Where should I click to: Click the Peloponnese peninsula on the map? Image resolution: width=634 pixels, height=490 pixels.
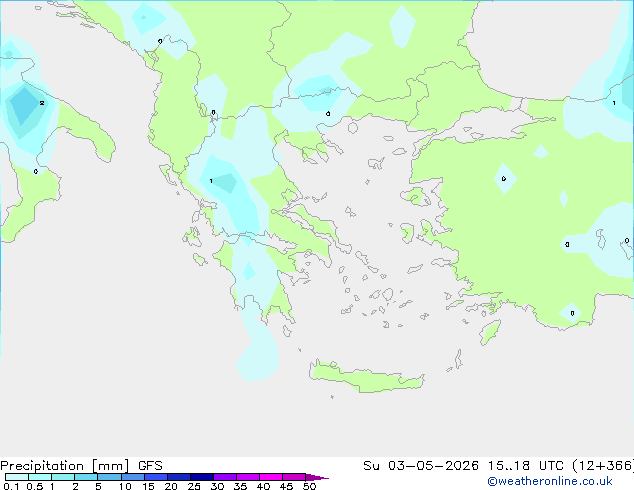tap(259, 279)
